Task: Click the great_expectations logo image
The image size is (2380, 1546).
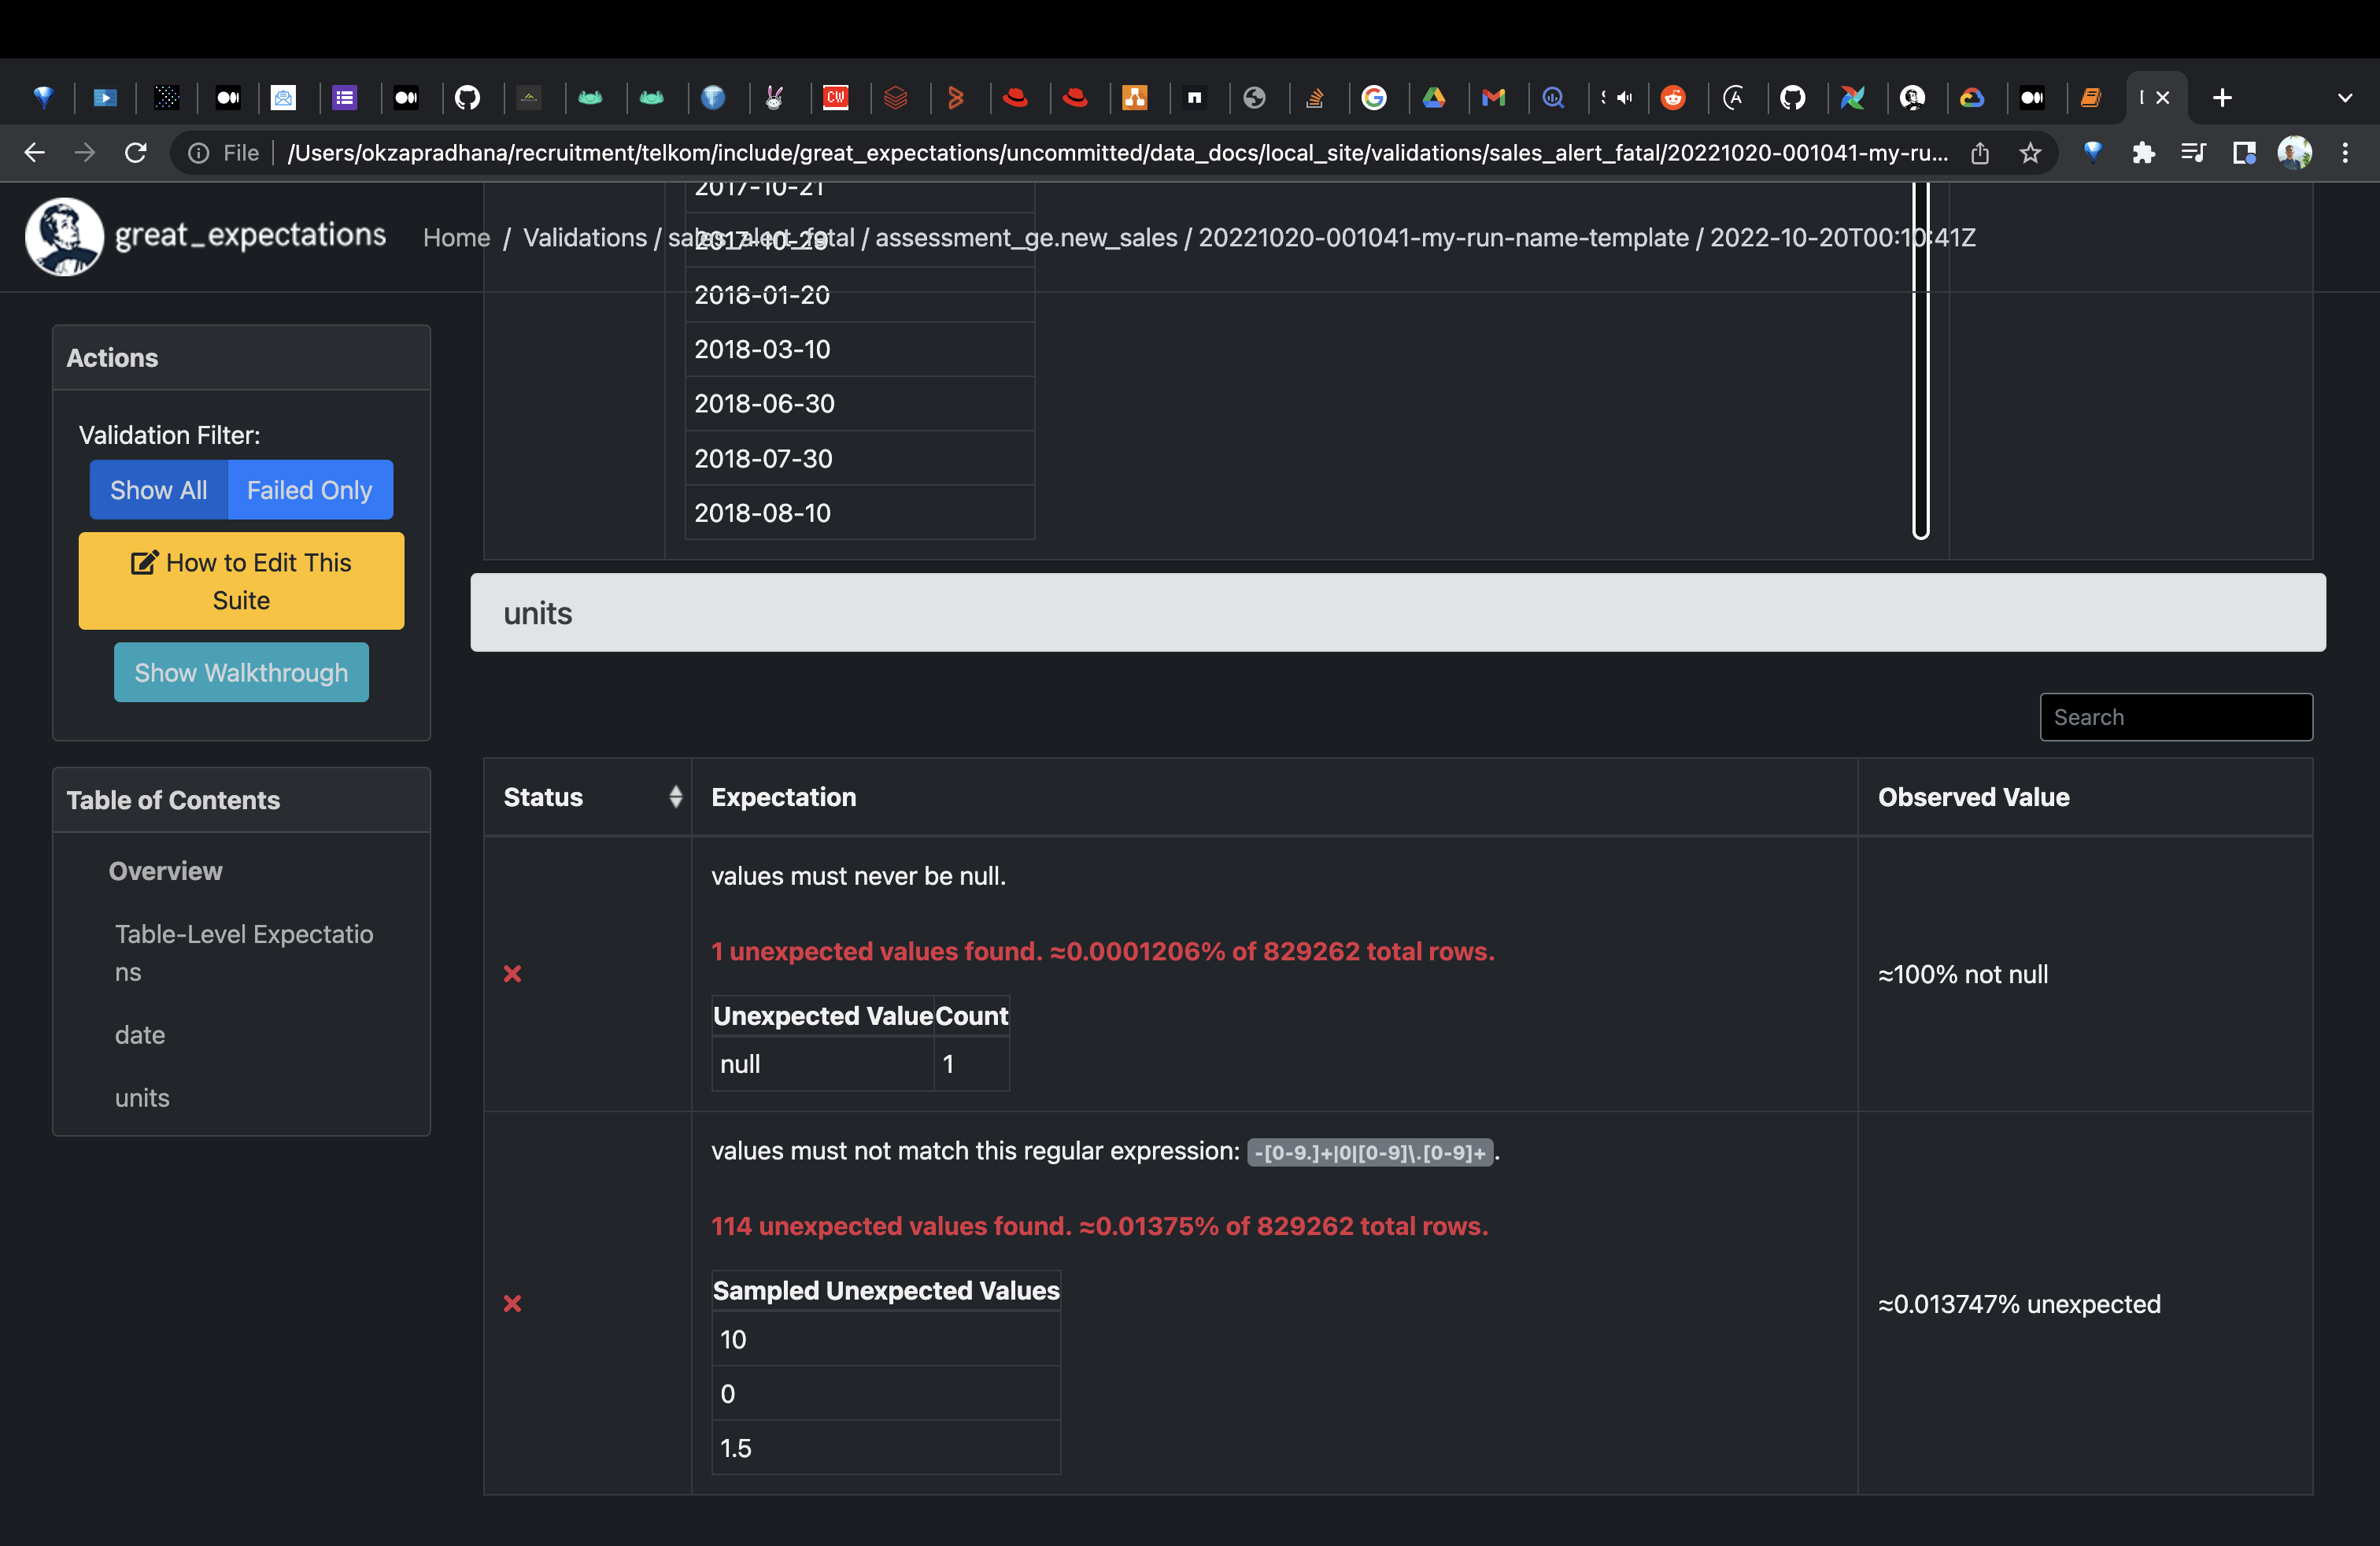Action: click(64, 237)
